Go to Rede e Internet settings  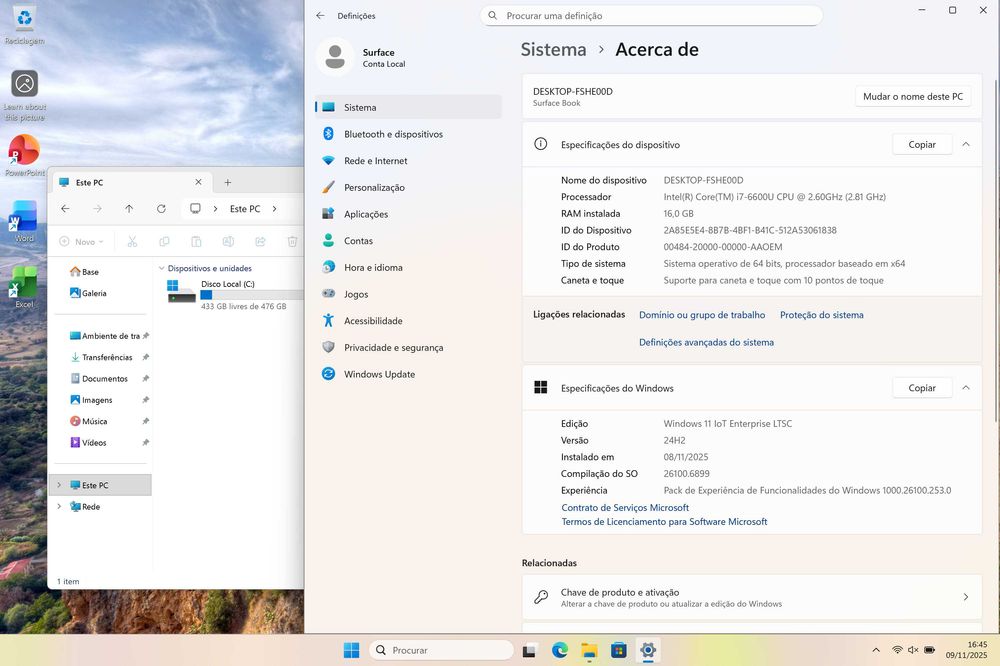pyautogui.click(x=408, y=161)
